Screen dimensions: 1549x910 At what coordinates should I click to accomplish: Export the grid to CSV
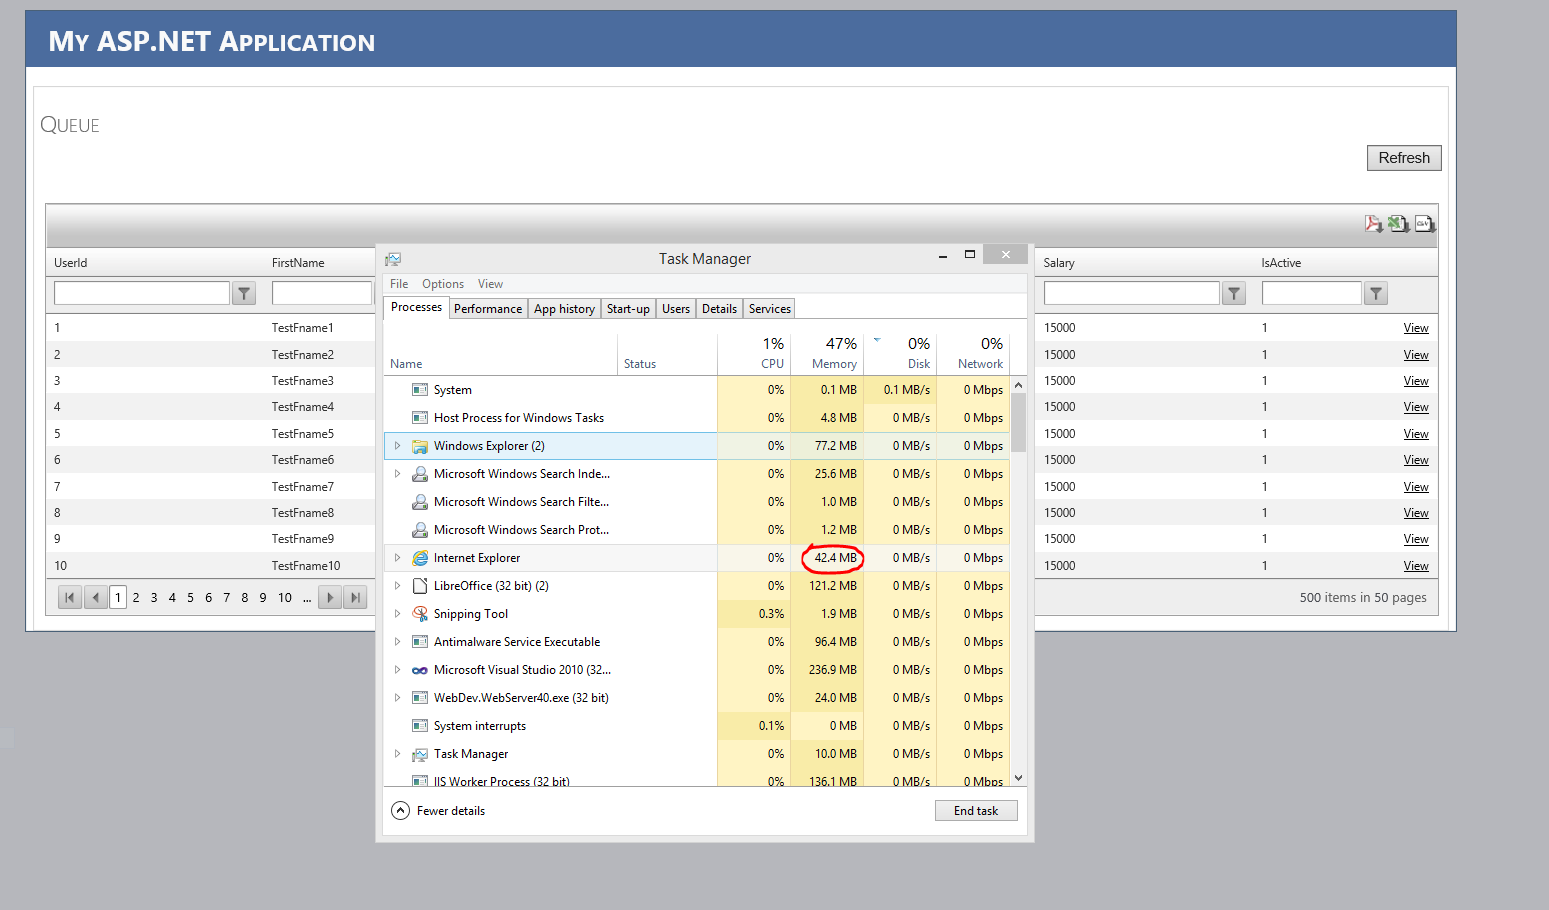coord(1424,224)
